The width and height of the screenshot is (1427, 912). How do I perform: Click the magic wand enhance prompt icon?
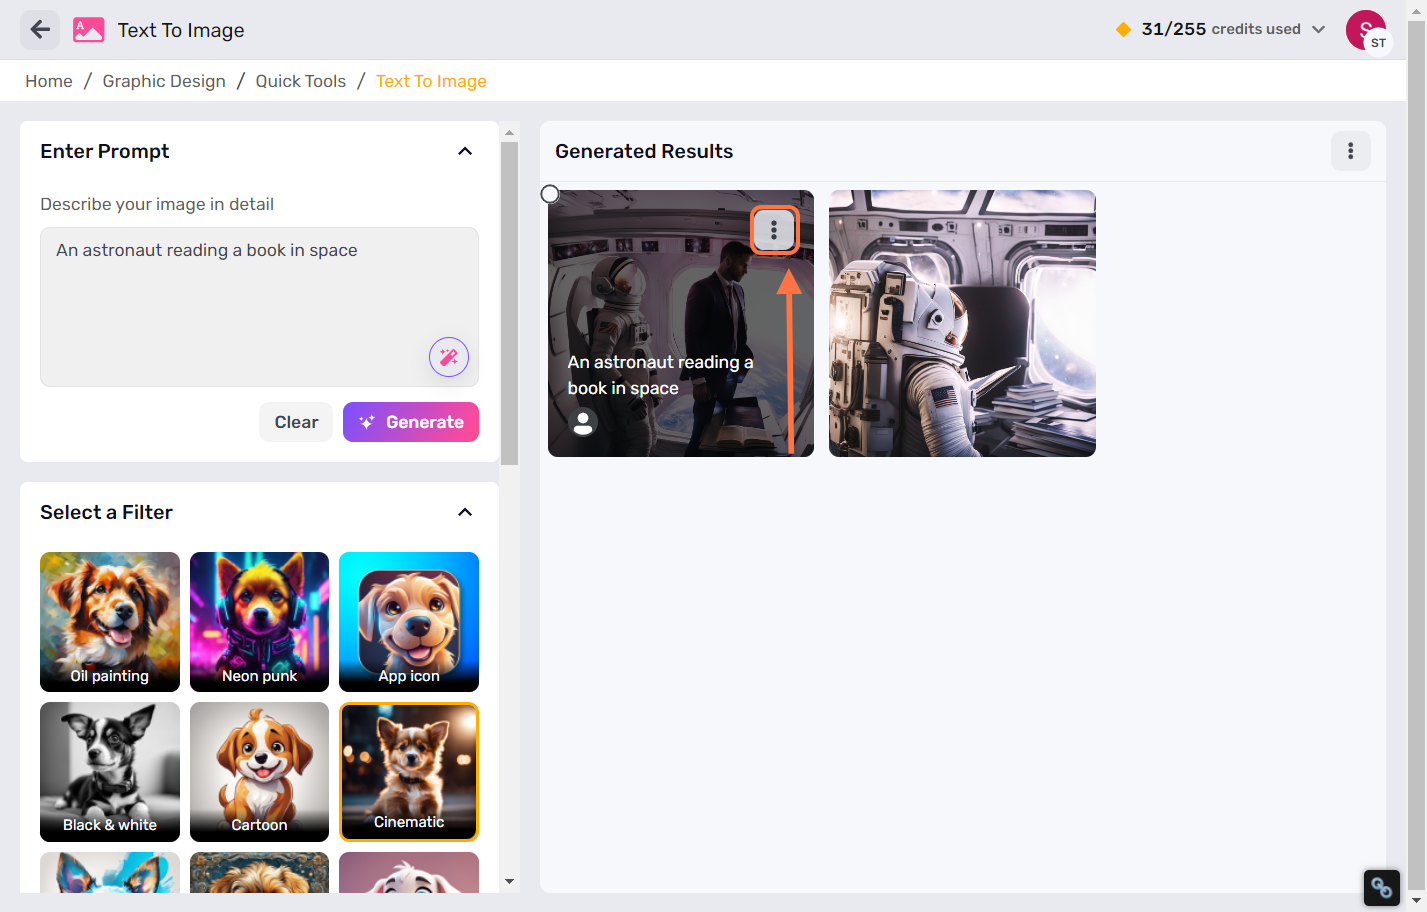449,357
